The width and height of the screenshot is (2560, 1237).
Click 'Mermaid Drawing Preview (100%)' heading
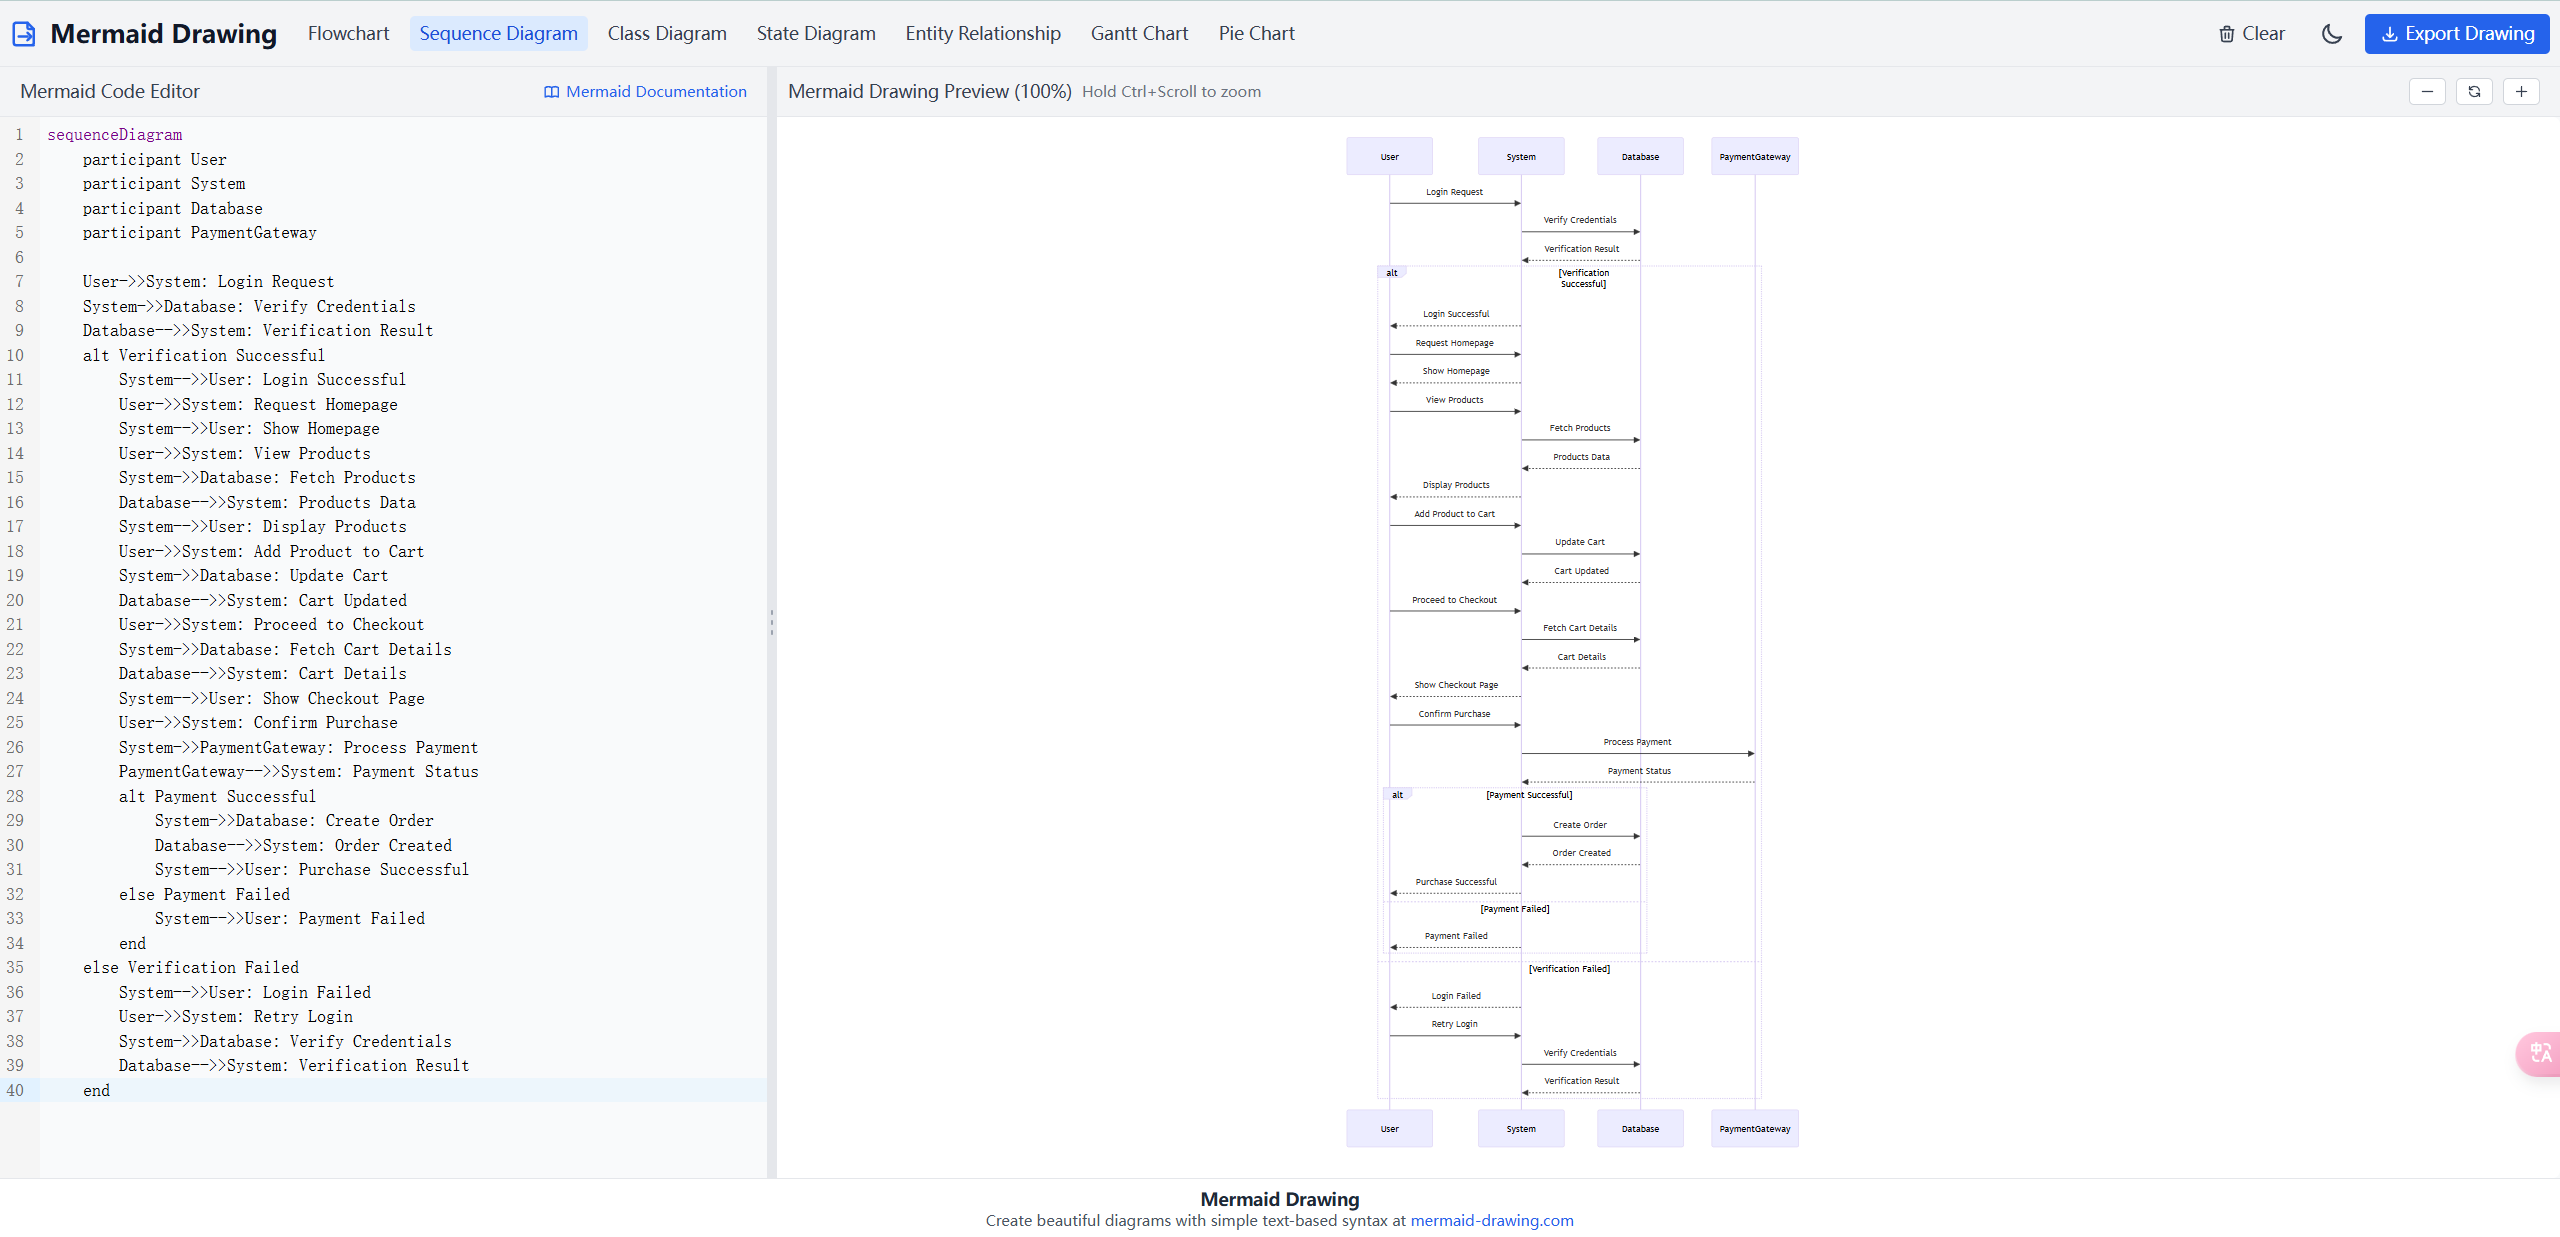[x=929, y=92]
